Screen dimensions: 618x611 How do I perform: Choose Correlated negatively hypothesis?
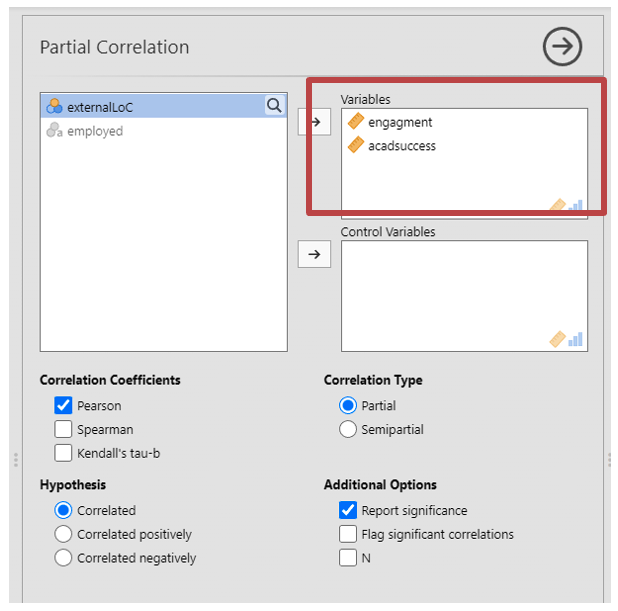64,558
